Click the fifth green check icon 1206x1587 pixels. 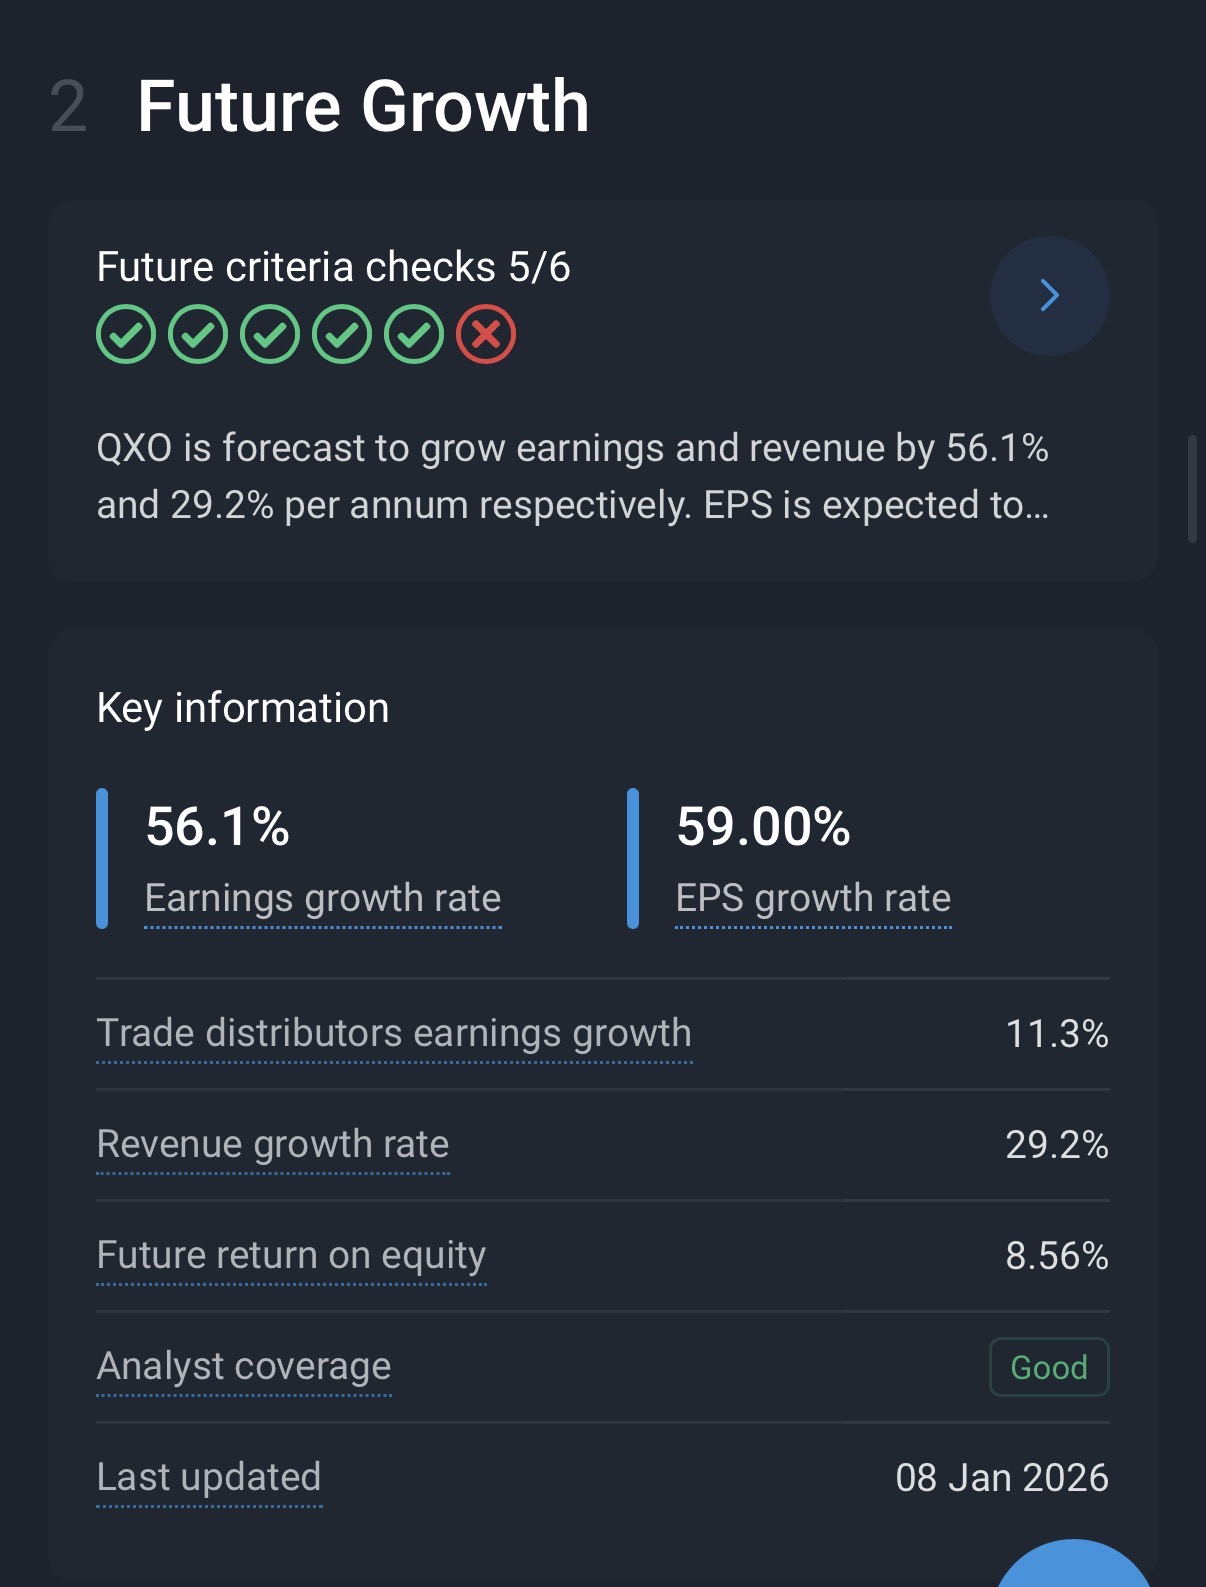click(414, 334)
